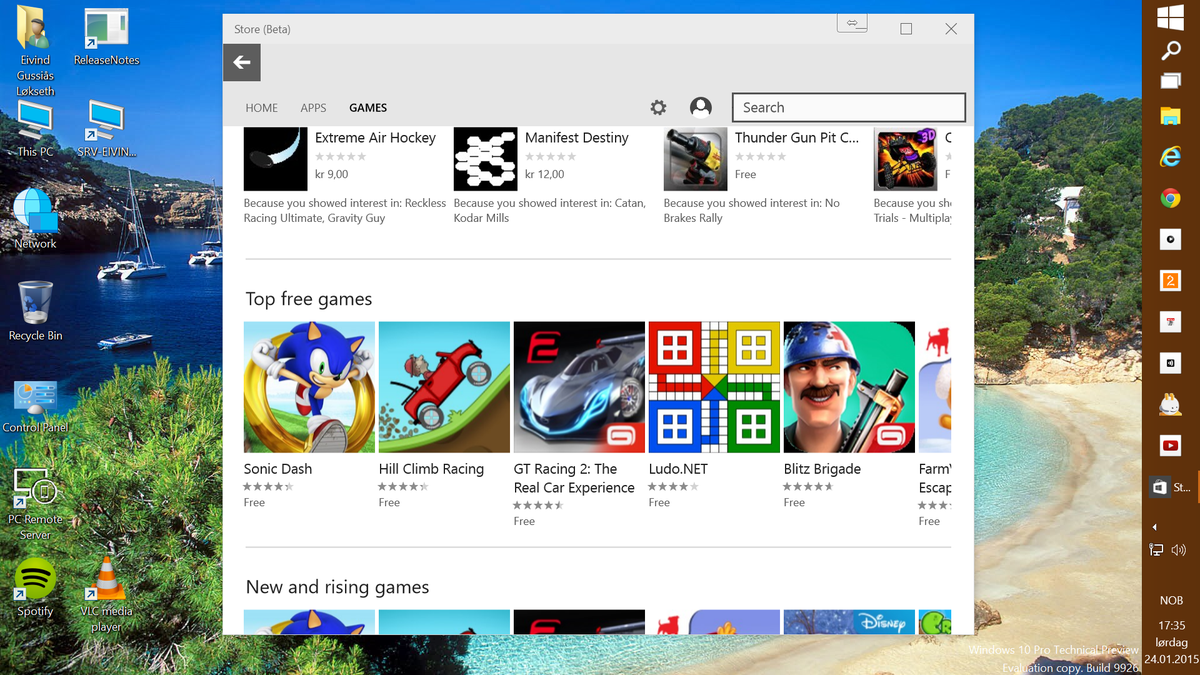Open Thunder Gun Pit Crew icon

[696, 159]
